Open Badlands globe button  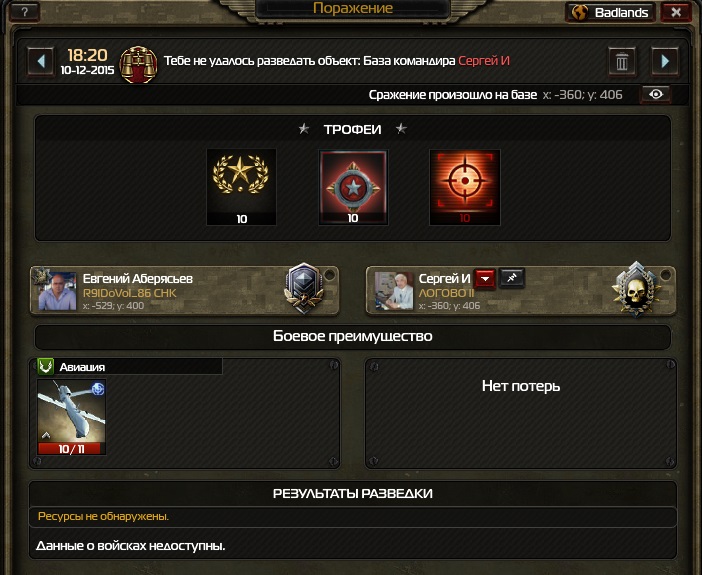(x=610, y=12)
